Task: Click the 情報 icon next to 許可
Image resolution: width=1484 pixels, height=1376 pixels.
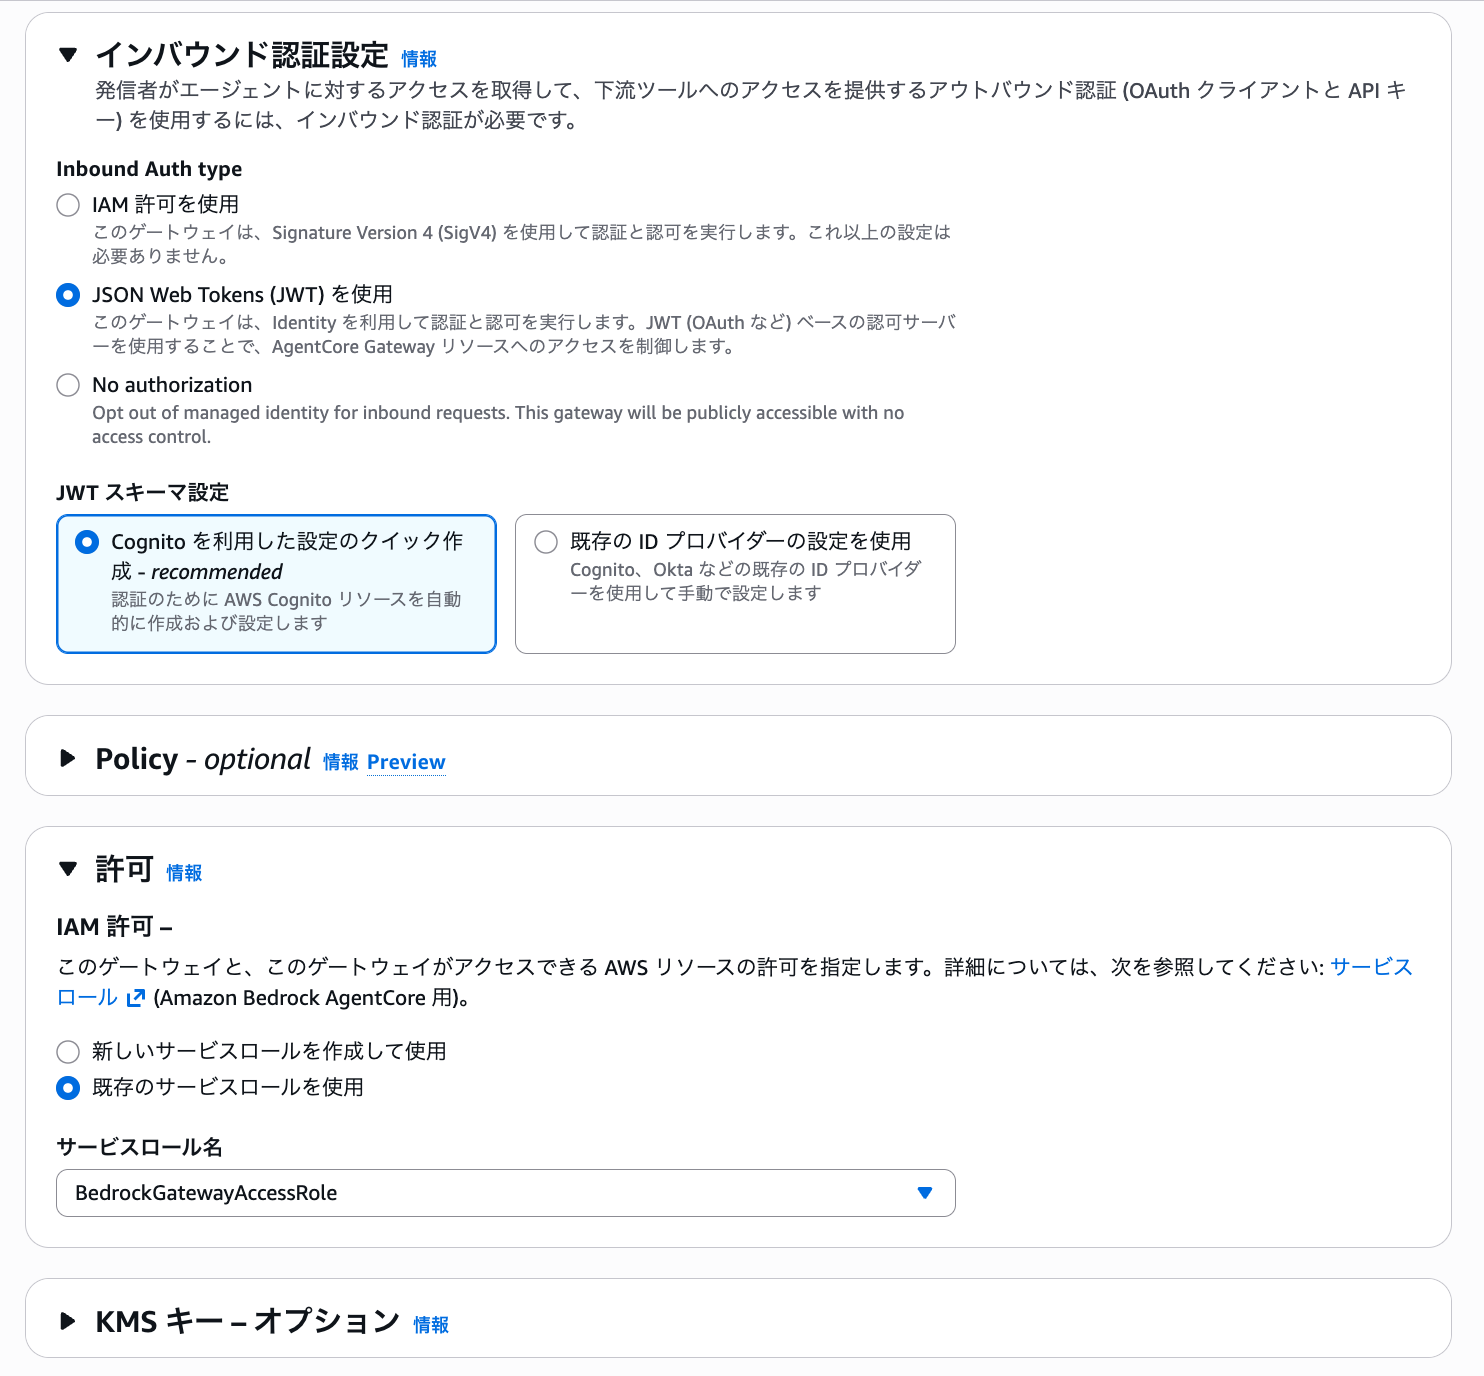Action: [x=183, y=873]
